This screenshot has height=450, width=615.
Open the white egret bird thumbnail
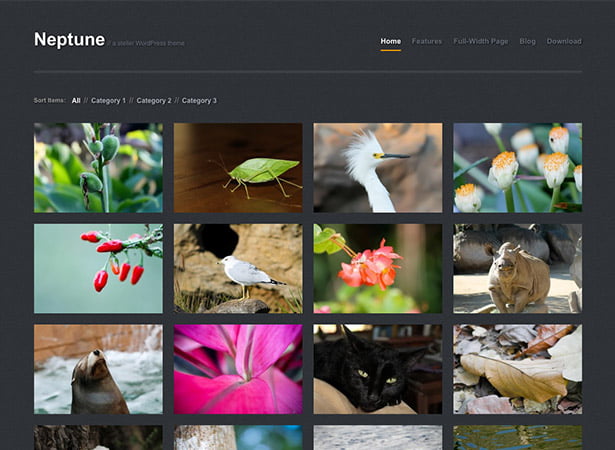378,168
